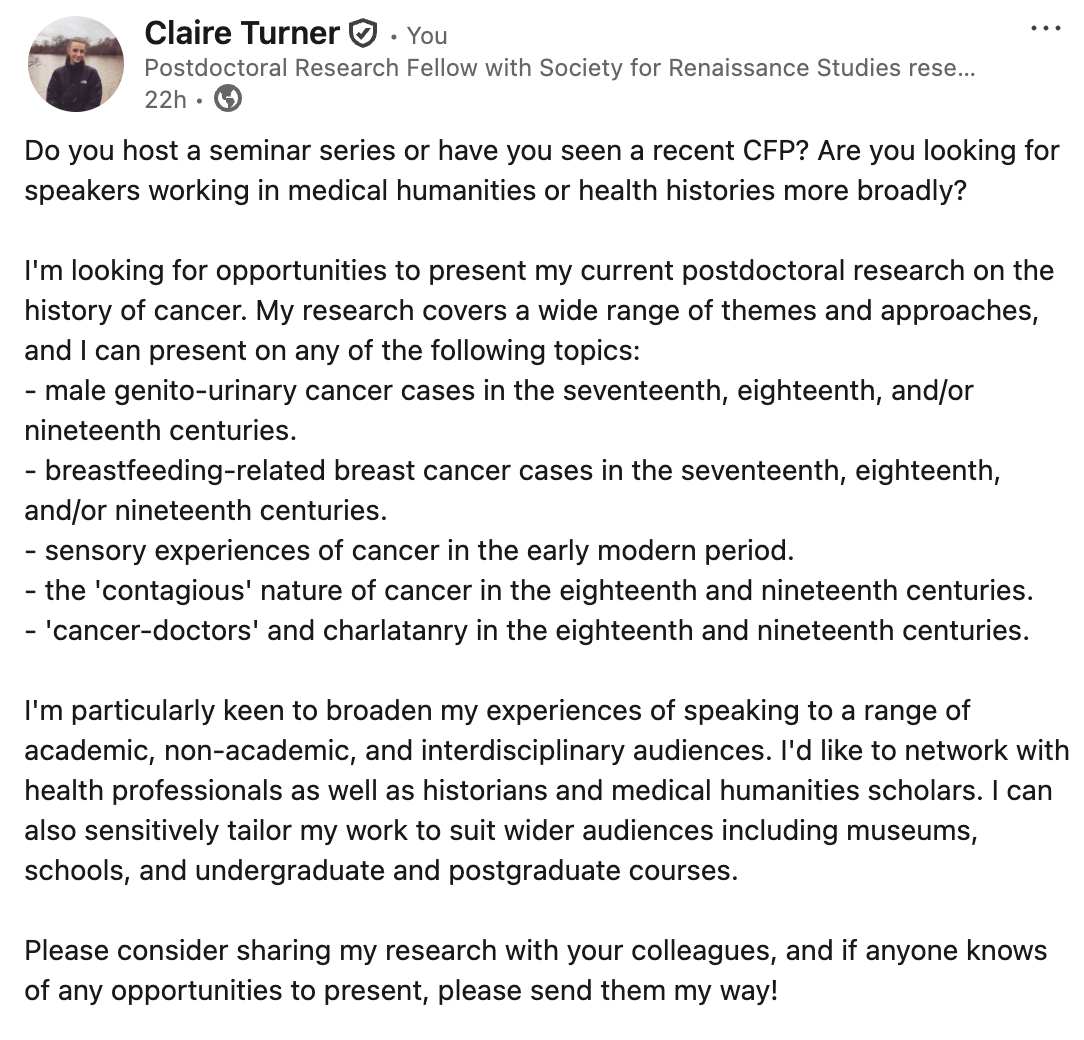The height and width of the screenshot is (1040, 1084).
Task: Click the "I'm particularly keen to broaden" line
Action: [x=497, y=711]
